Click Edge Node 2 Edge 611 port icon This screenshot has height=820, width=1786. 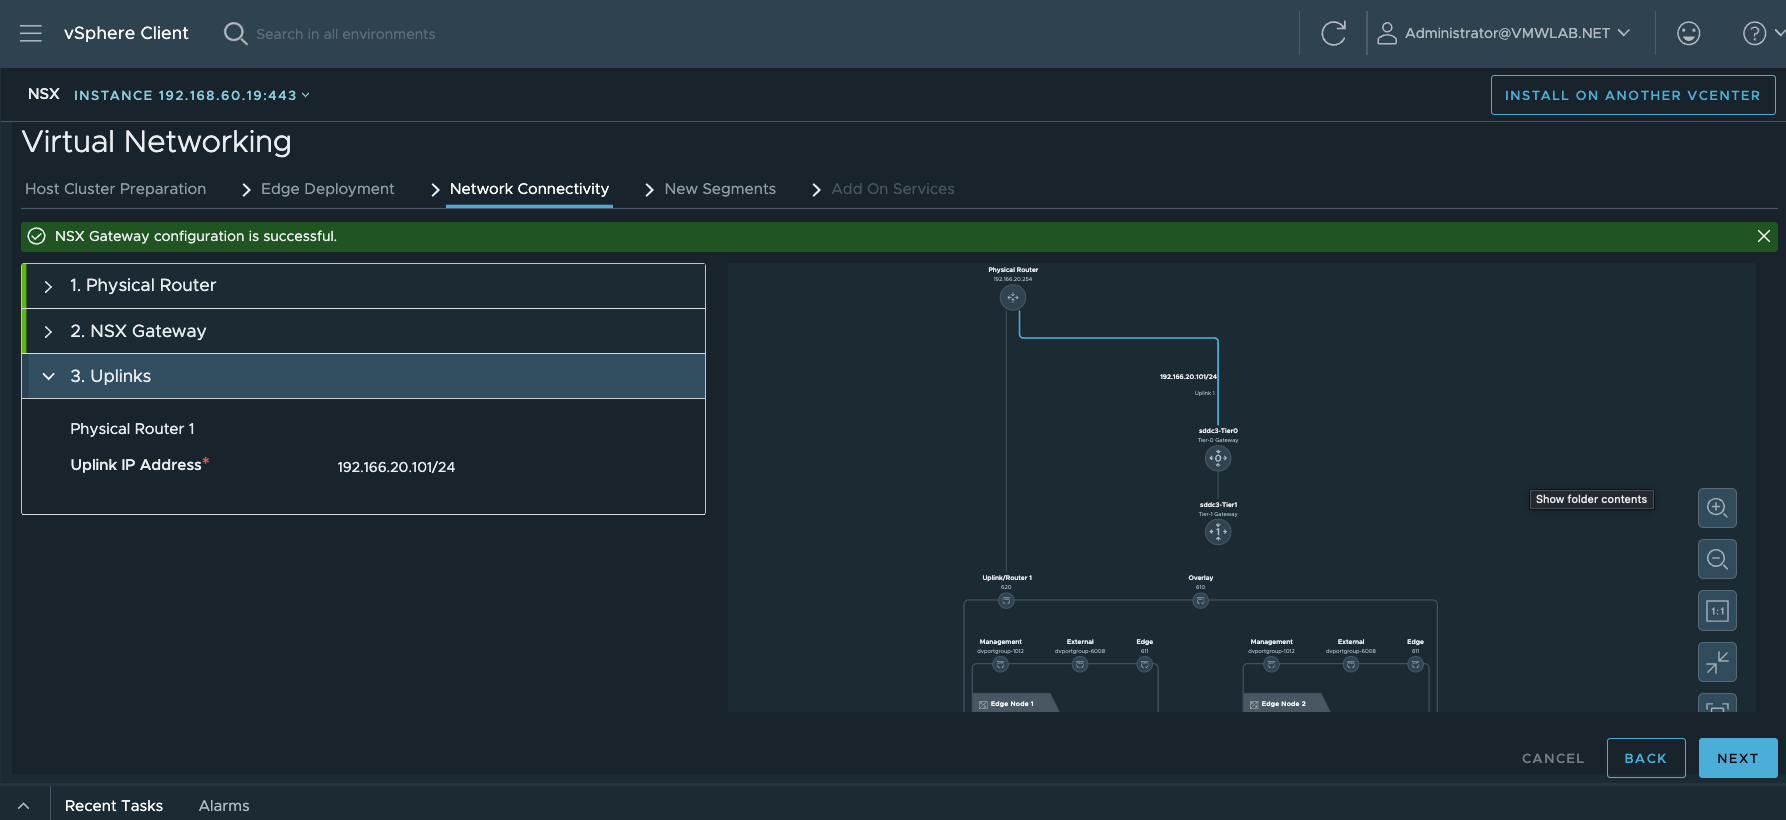pyautogui.click(x=1415, y=665)
